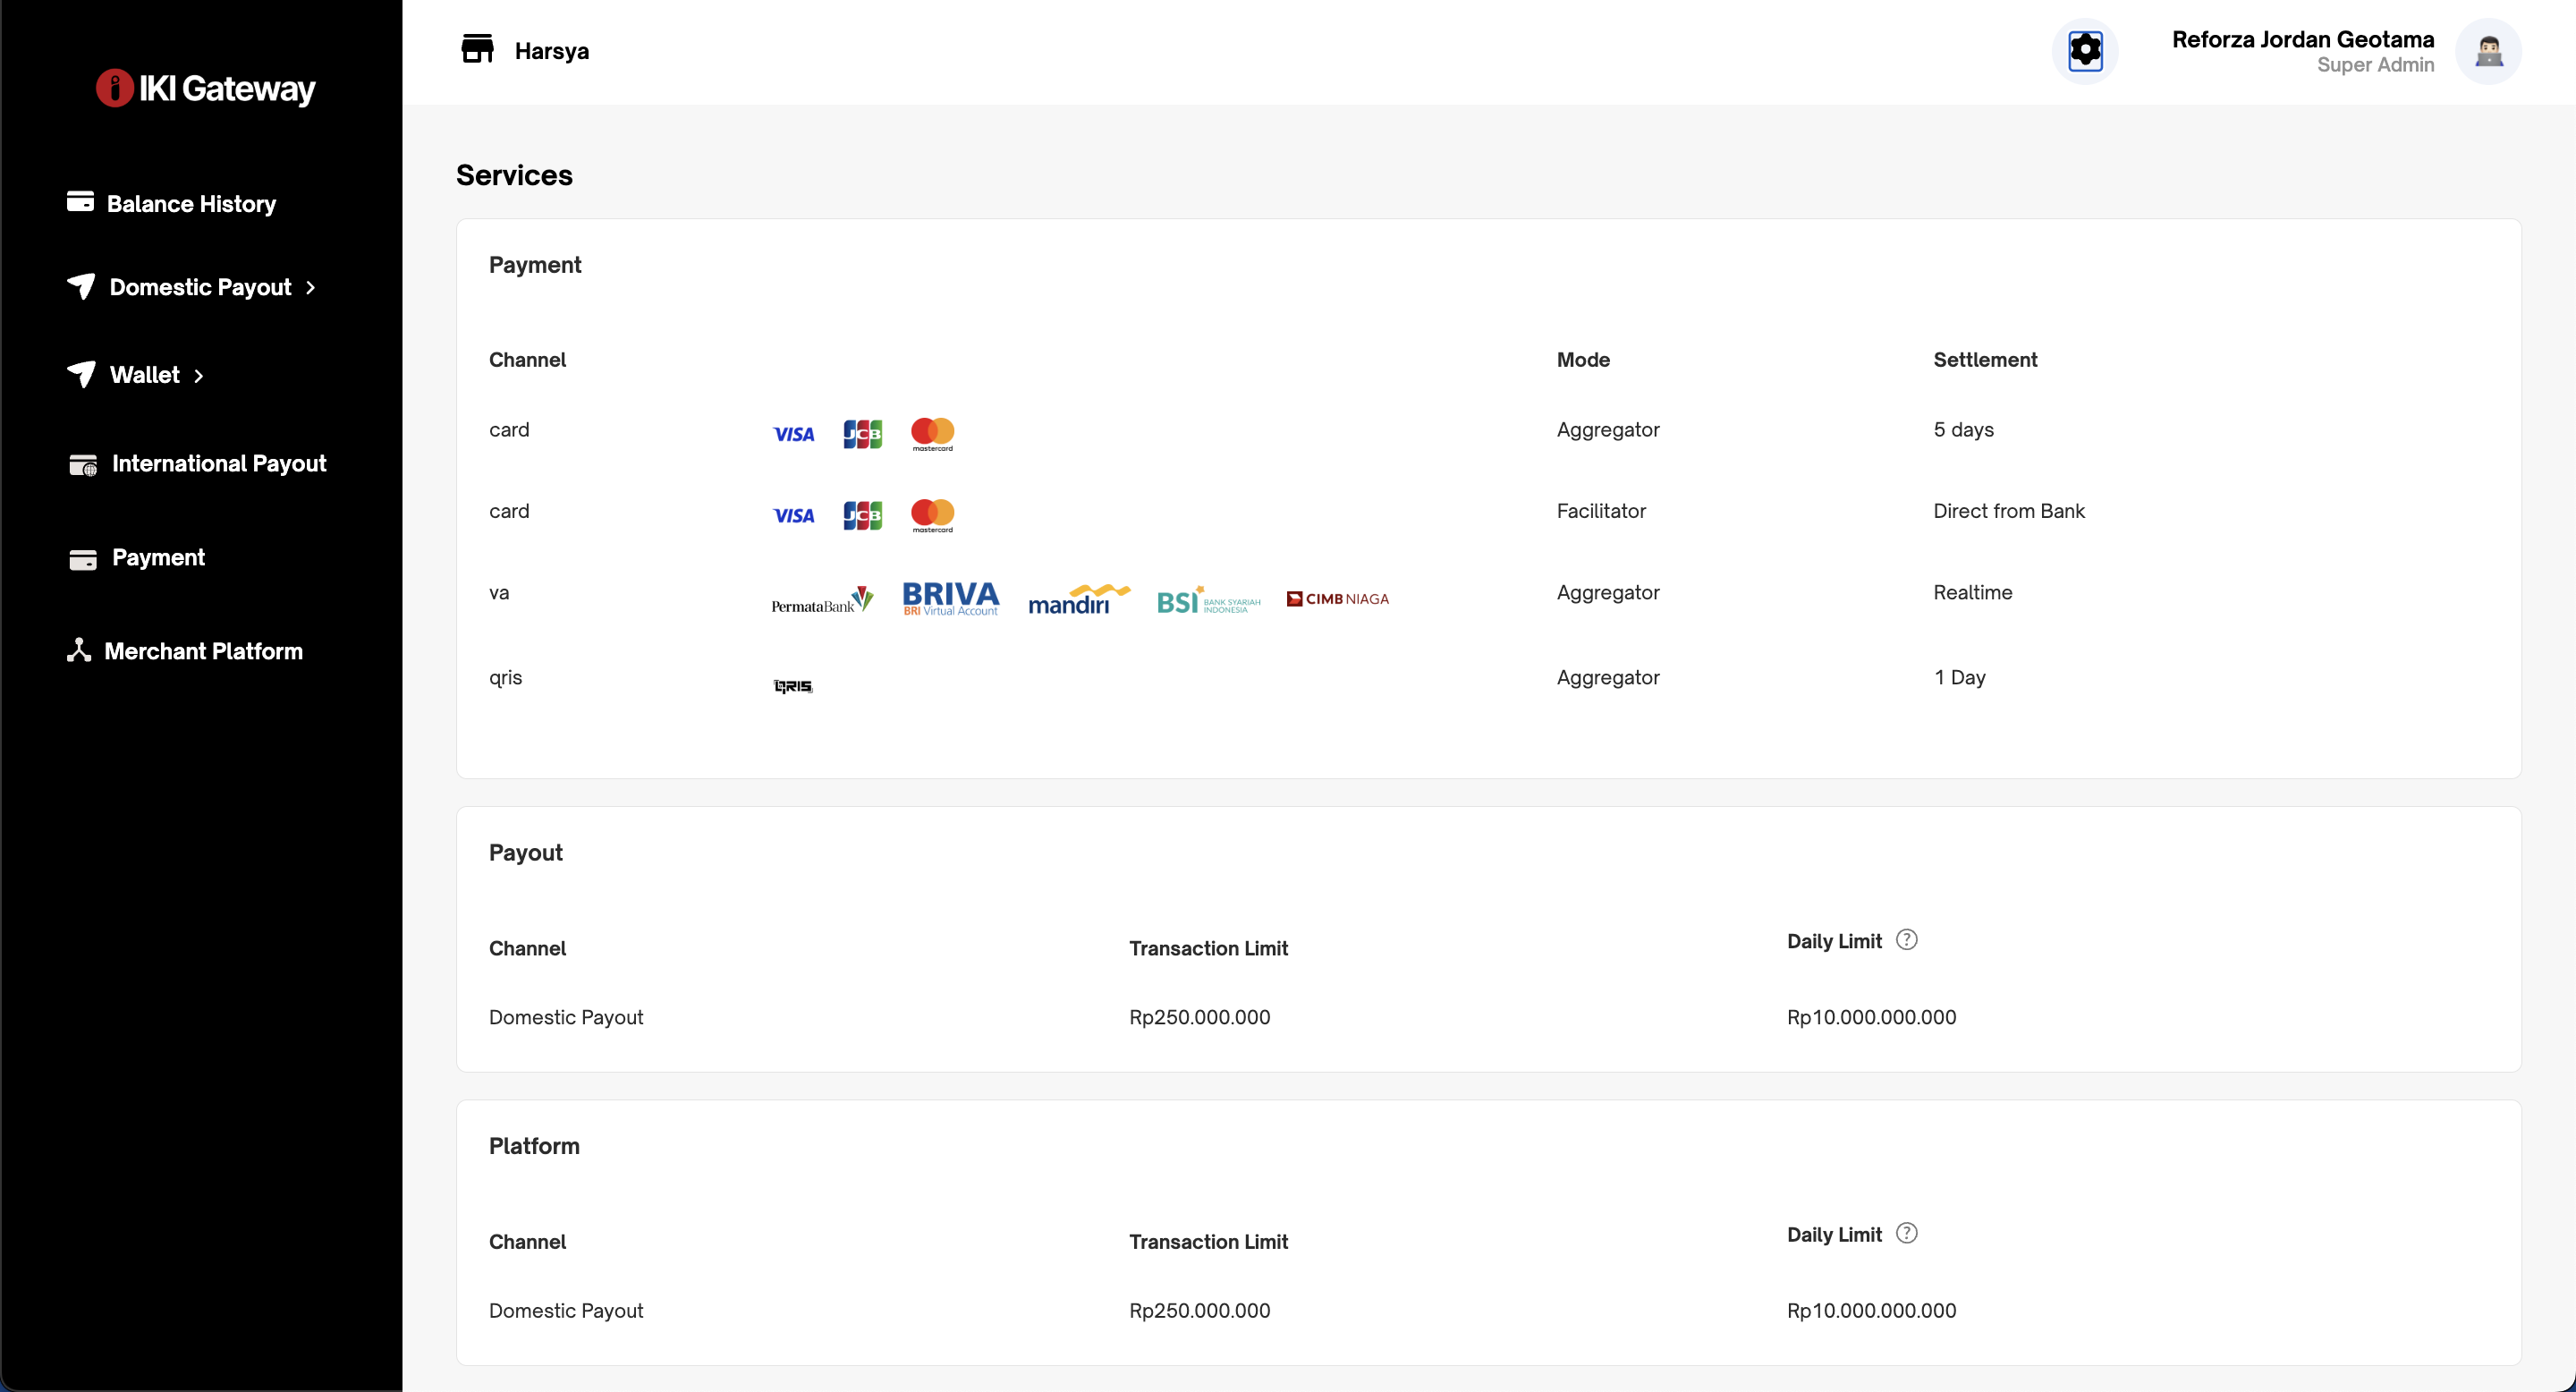This screenshot has height=1392, width=2576.
Task: Click the IKI Gateway logo
Action: 205,89
